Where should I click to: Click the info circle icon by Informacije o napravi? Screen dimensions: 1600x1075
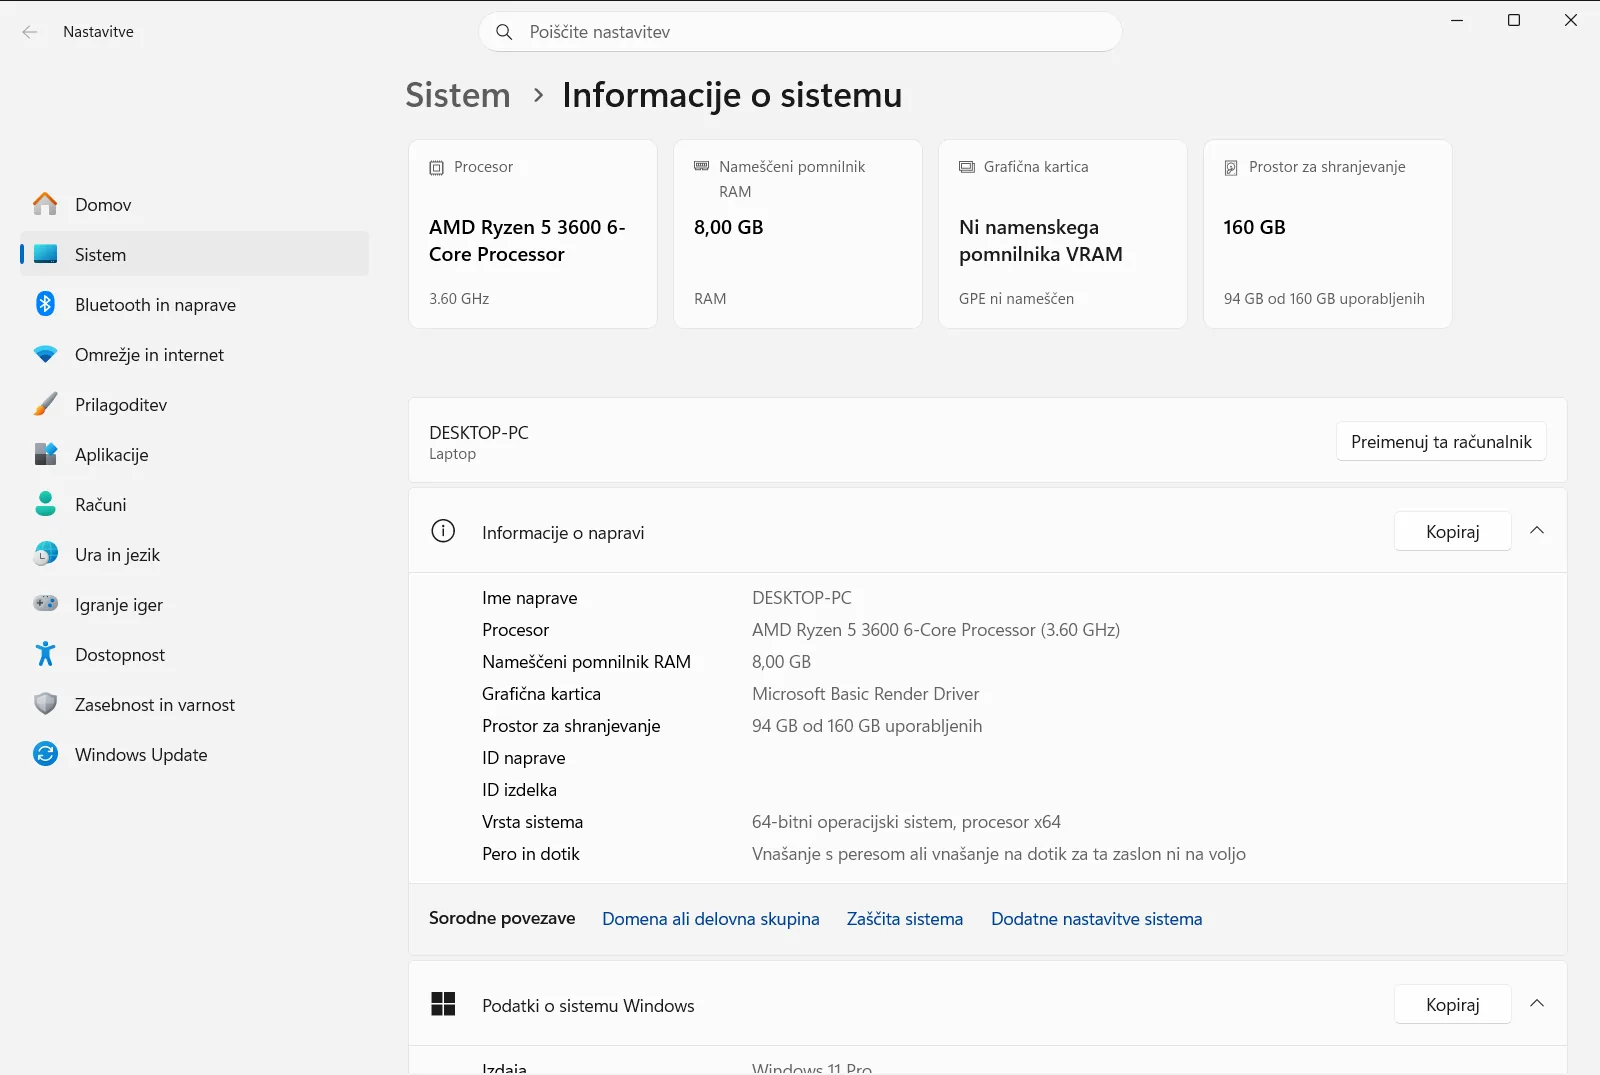(443, 531)
